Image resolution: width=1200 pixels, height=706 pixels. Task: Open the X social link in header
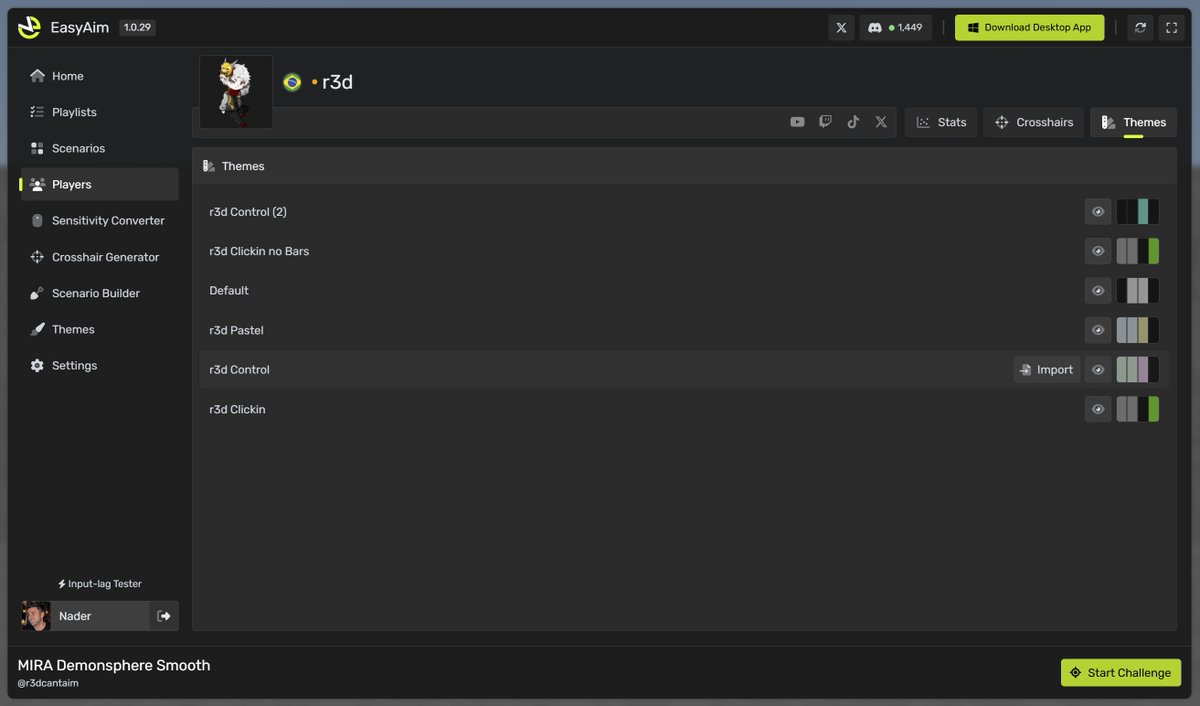(841, 28)
